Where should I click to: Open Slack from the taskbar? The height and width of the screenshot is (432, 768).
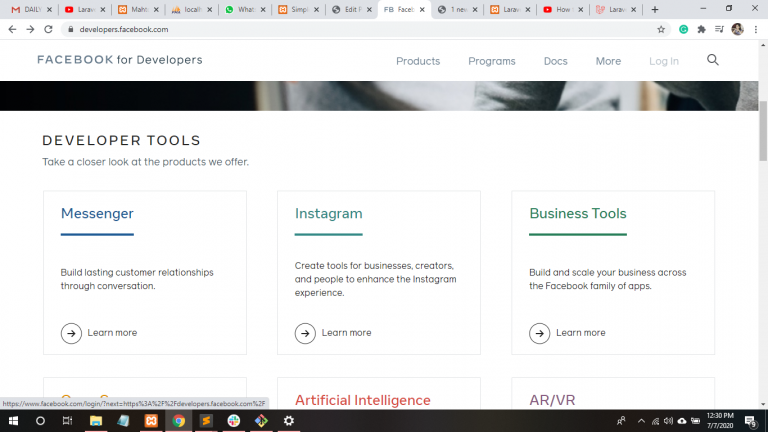click(234, 421)
